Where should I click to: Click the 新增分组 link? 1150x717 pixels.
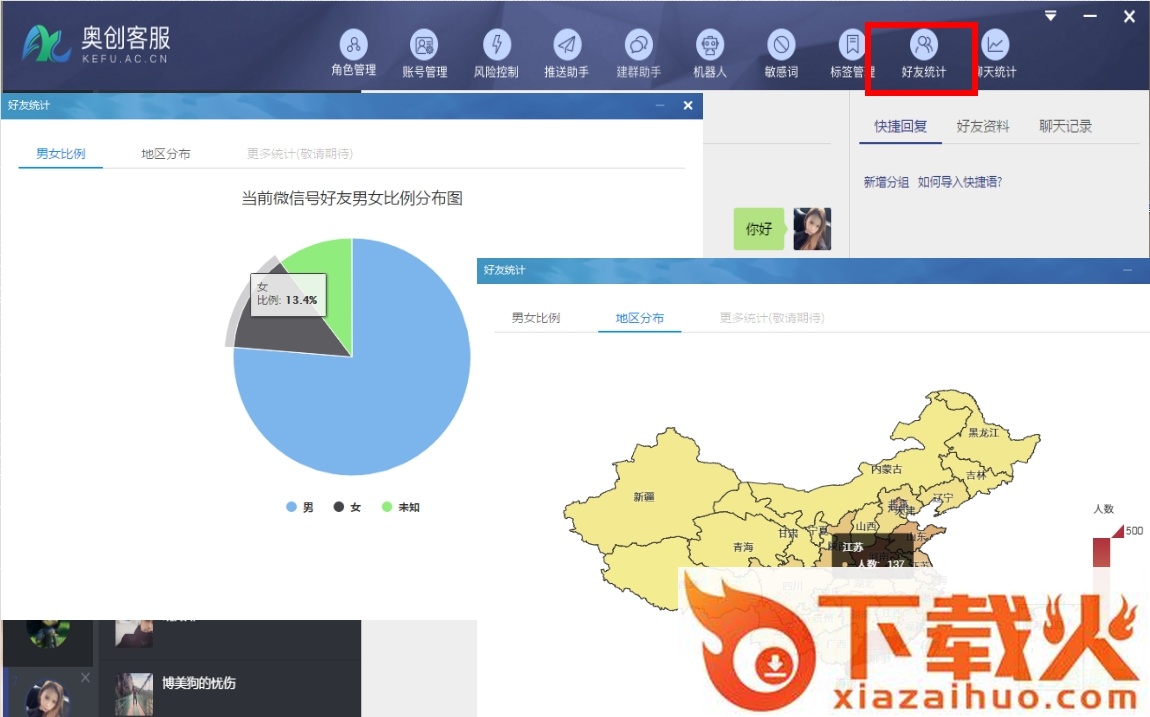point(886,182)
